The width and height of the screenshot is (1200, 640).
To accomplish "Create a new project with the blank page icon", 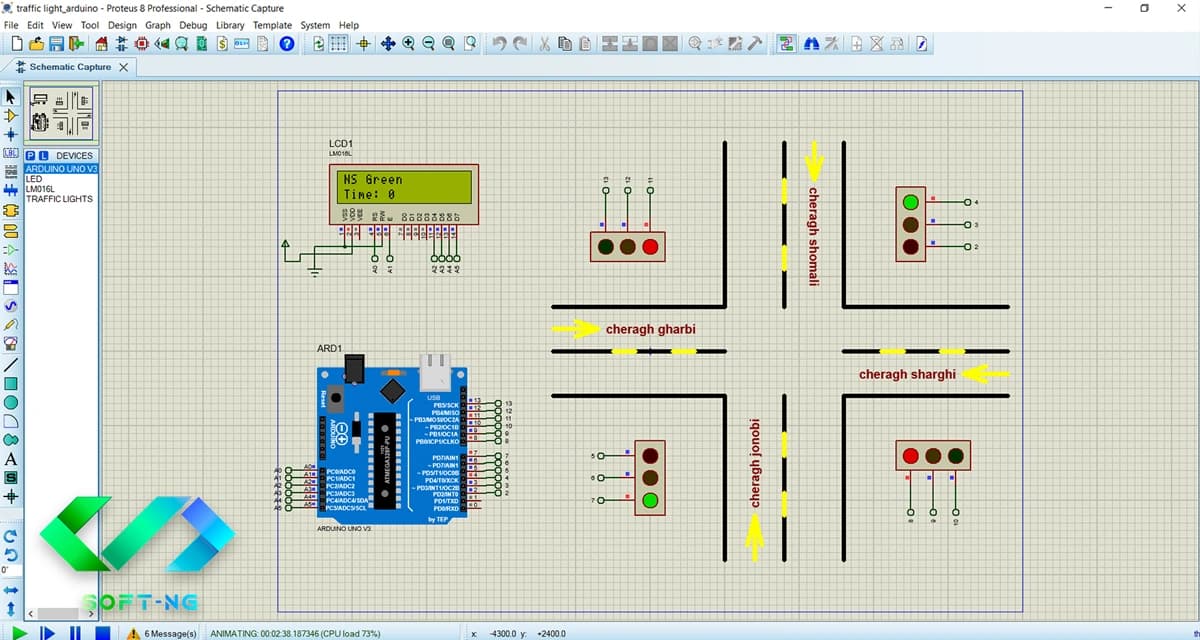I will 17,44.
